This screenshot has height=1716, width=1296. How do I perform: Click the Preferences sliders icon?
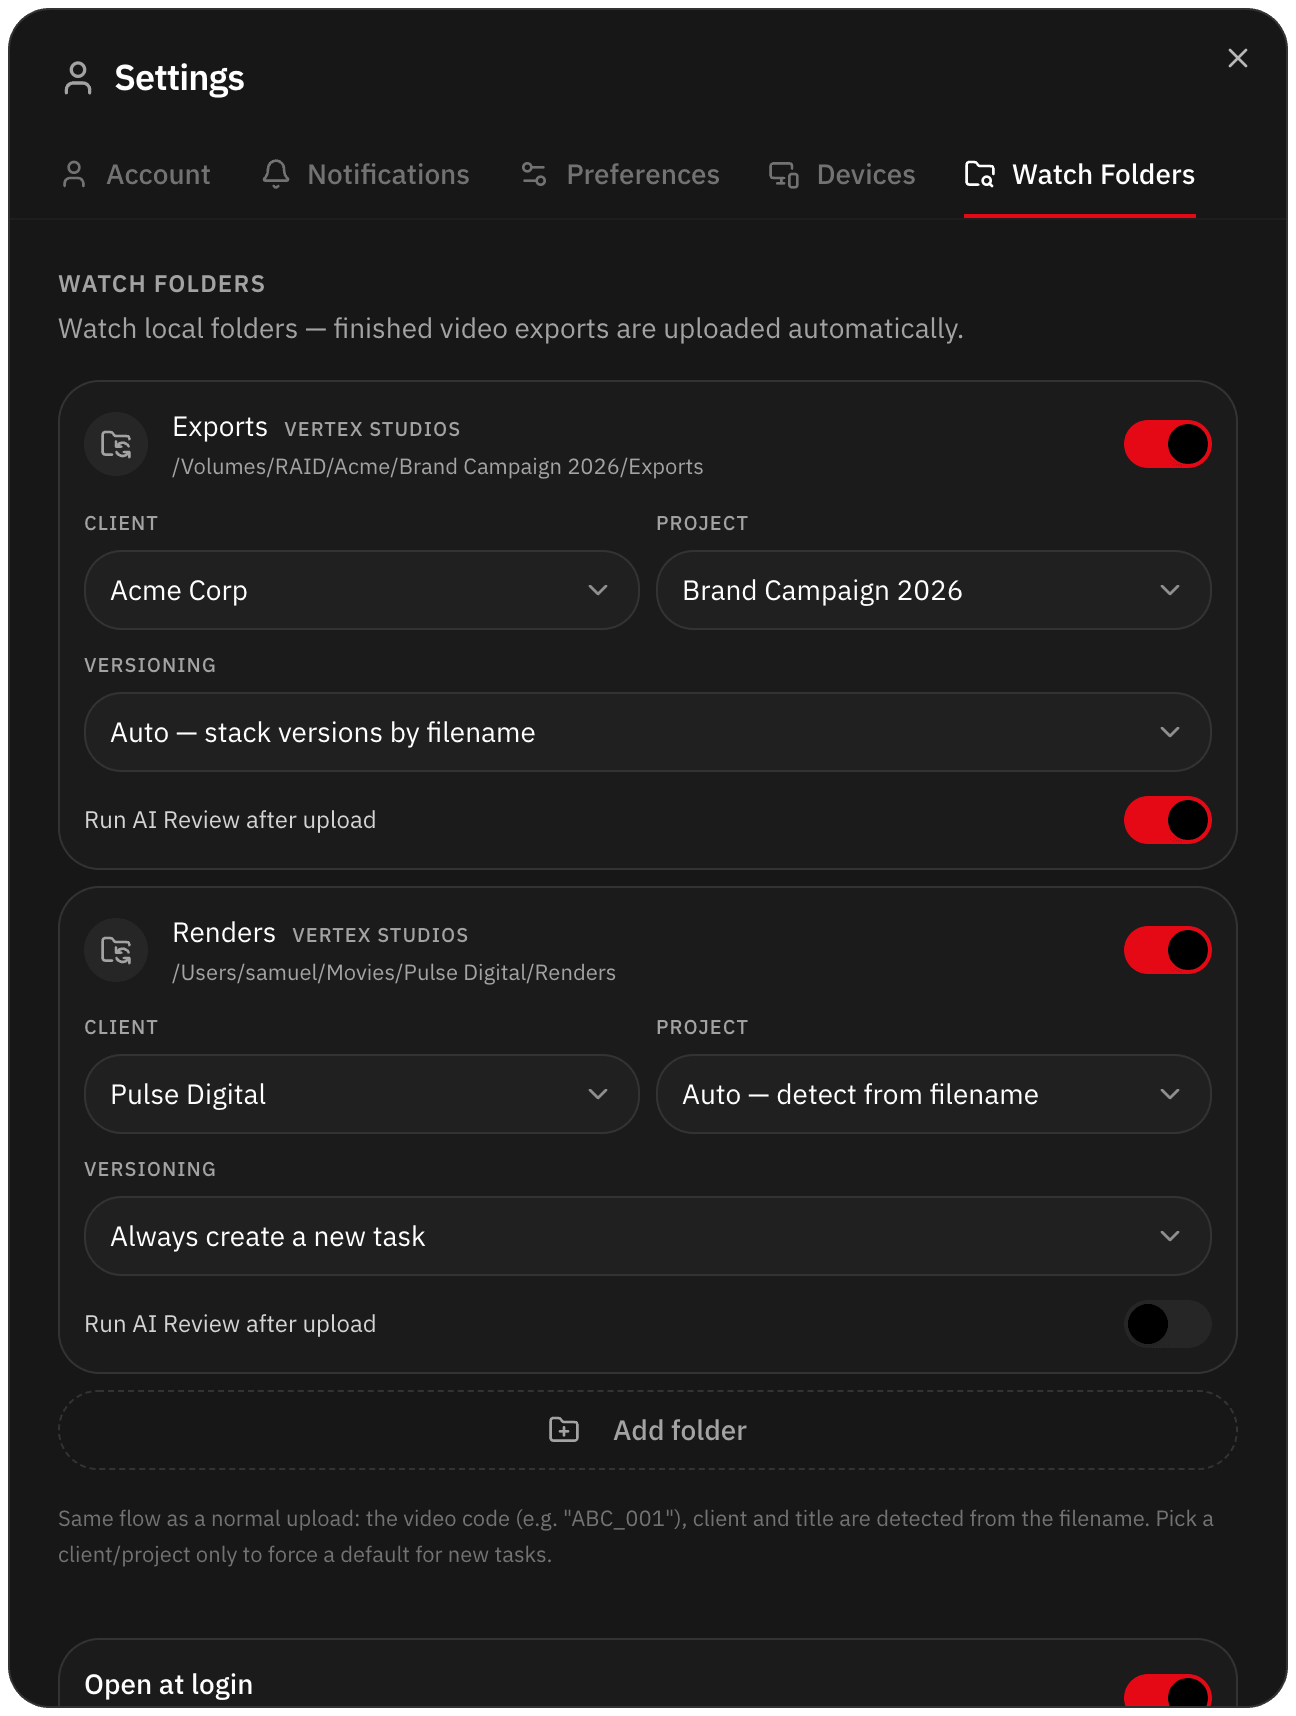pos(534,174)
